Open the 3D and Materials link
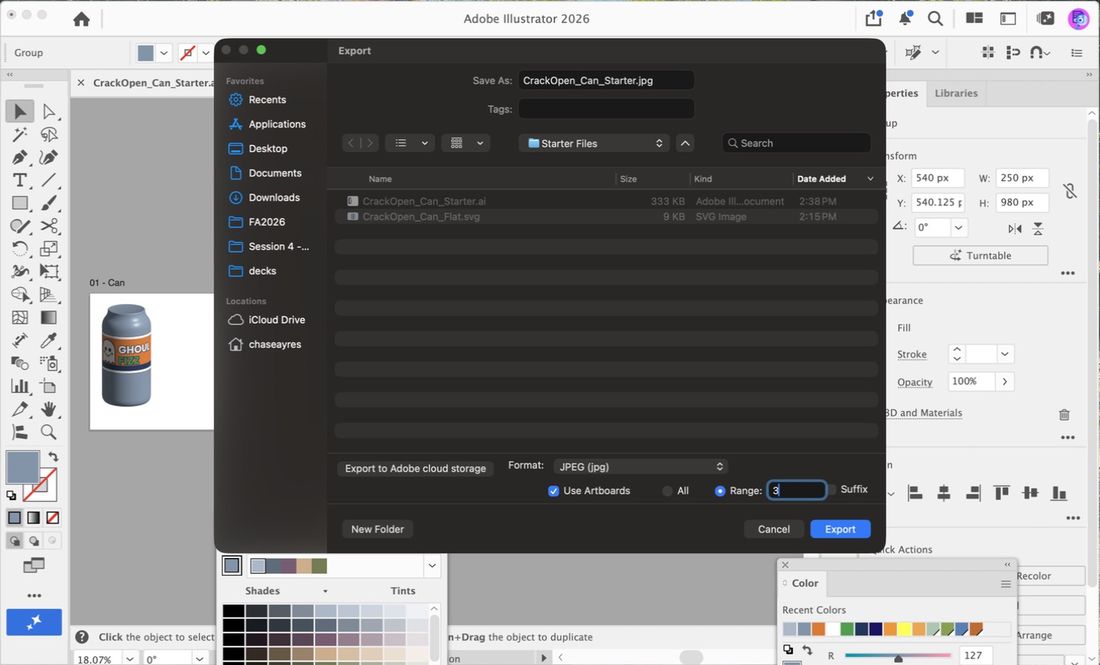The height and width of the screenshot is (665, 1100). [x=923, y=413]
